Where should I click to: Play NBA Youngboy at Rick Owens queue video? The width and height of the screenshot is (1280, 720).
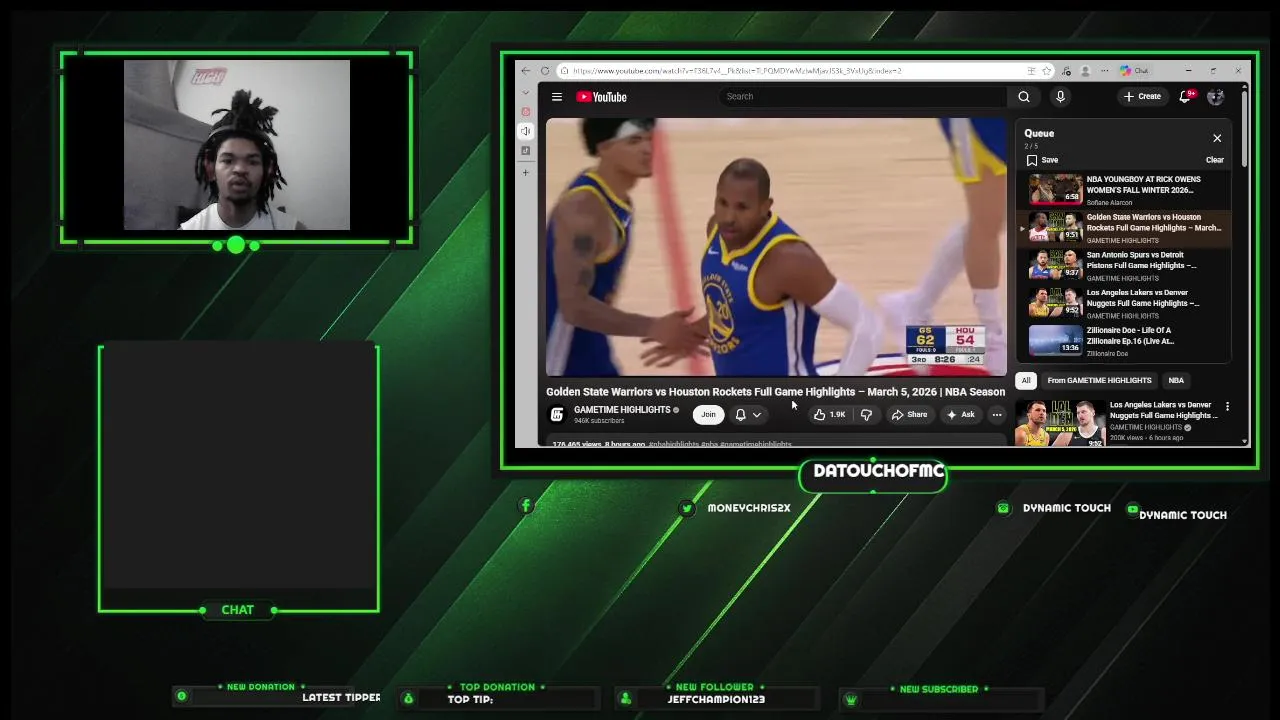click(x=1125, y=189)
